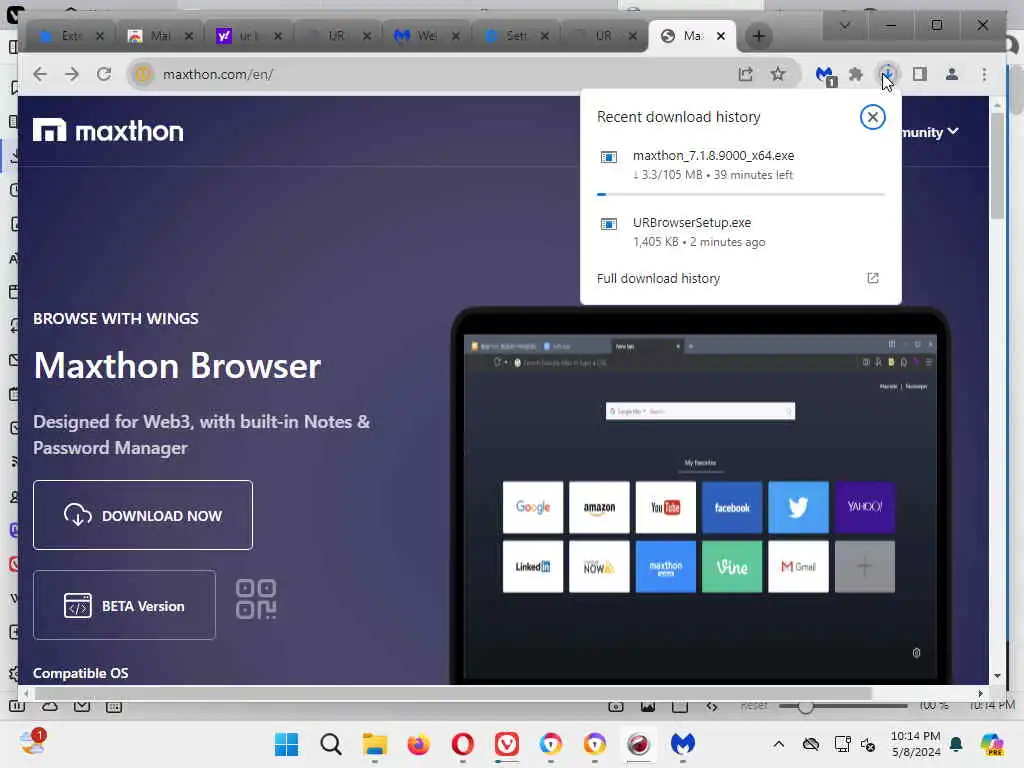The width and height of the screenshot is (1024, 768).
Task: Open the tab search dropdown arrow
Action: tap(844, 25)
